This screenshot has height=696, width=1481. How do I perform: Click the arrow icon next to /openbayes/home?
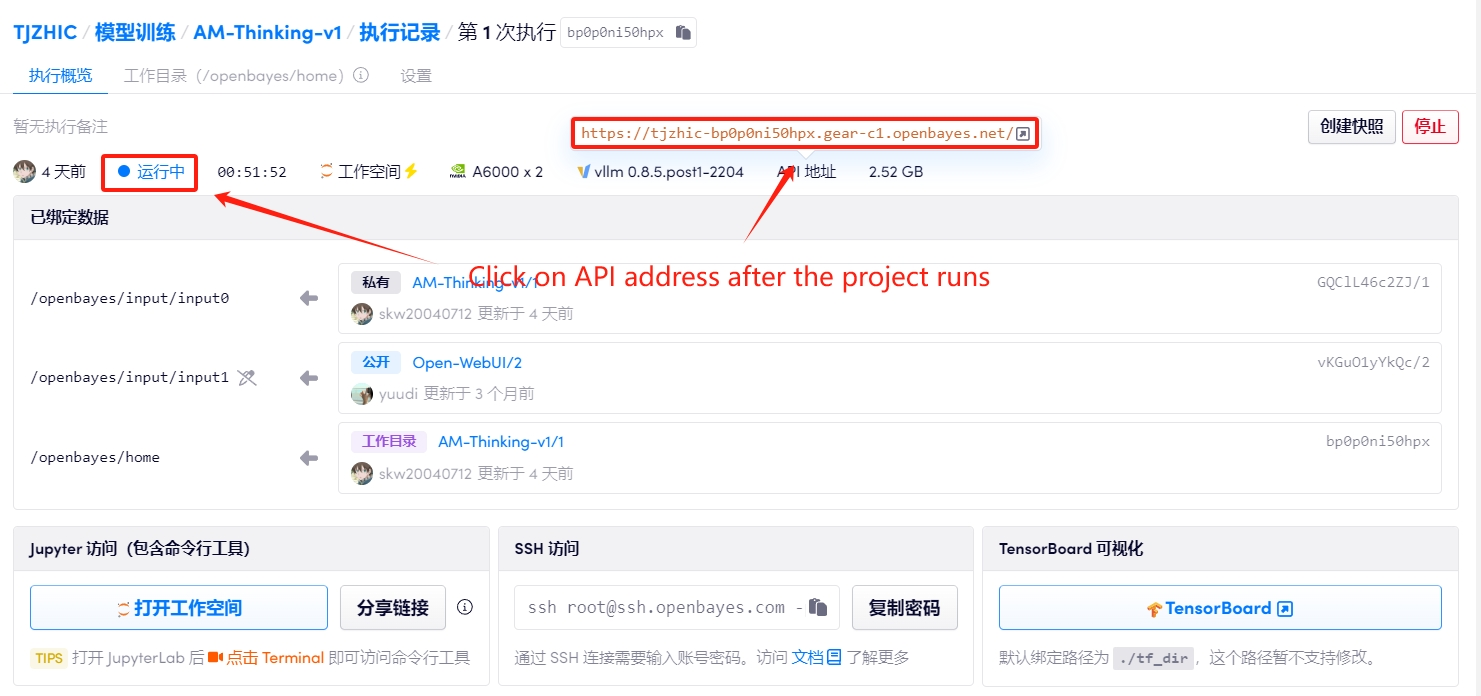(x=309, y=458)
